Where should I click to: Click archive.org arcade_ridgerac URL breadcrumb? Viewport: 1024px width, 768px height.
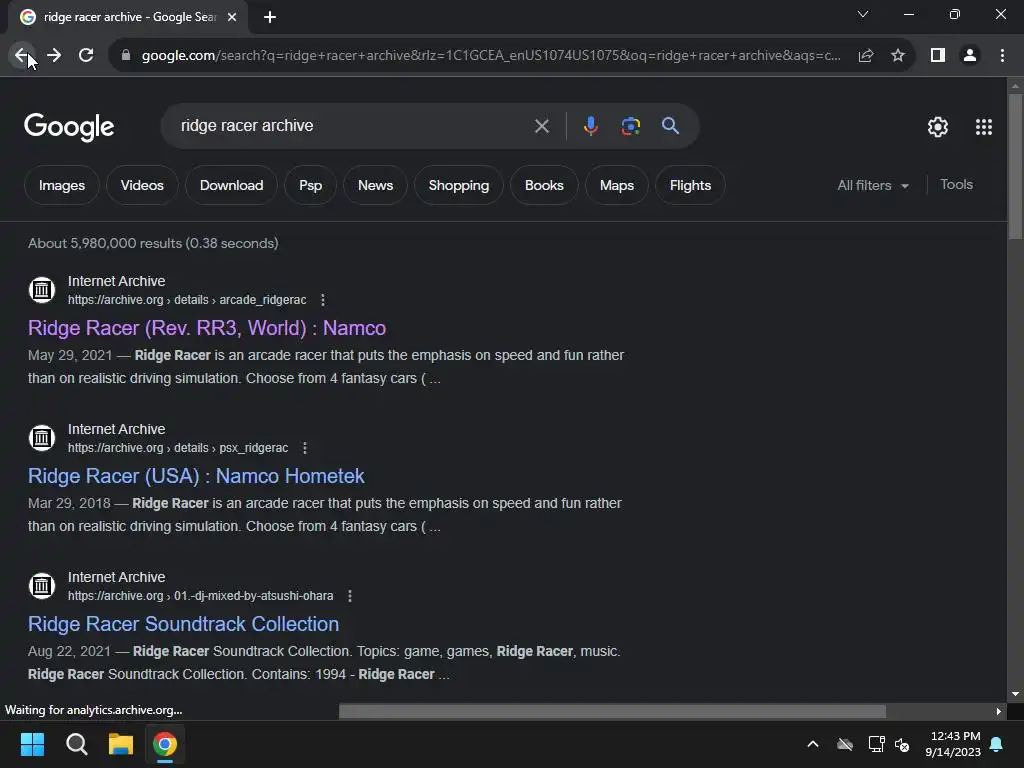187,300
